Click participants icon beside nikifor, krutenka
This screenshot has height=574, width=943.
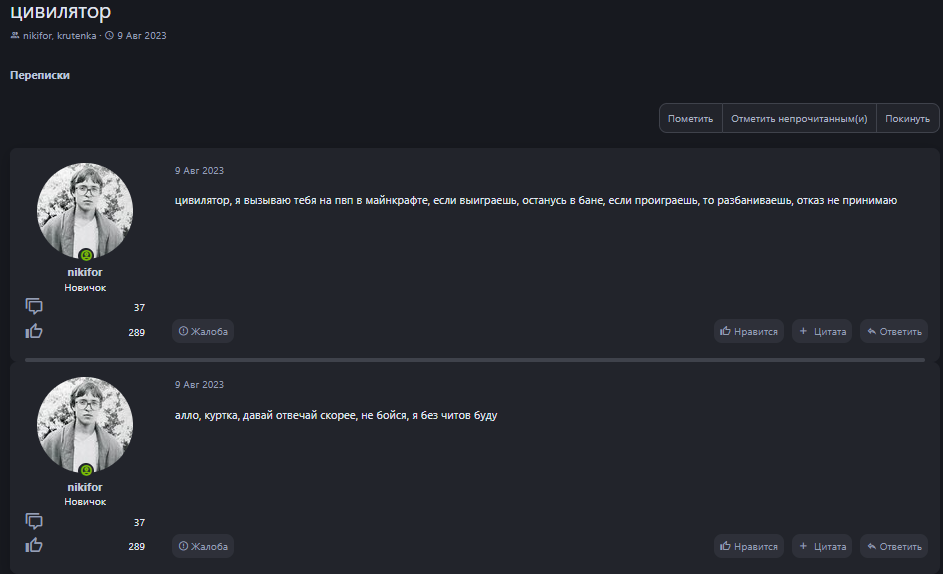(x=15, y=36)
